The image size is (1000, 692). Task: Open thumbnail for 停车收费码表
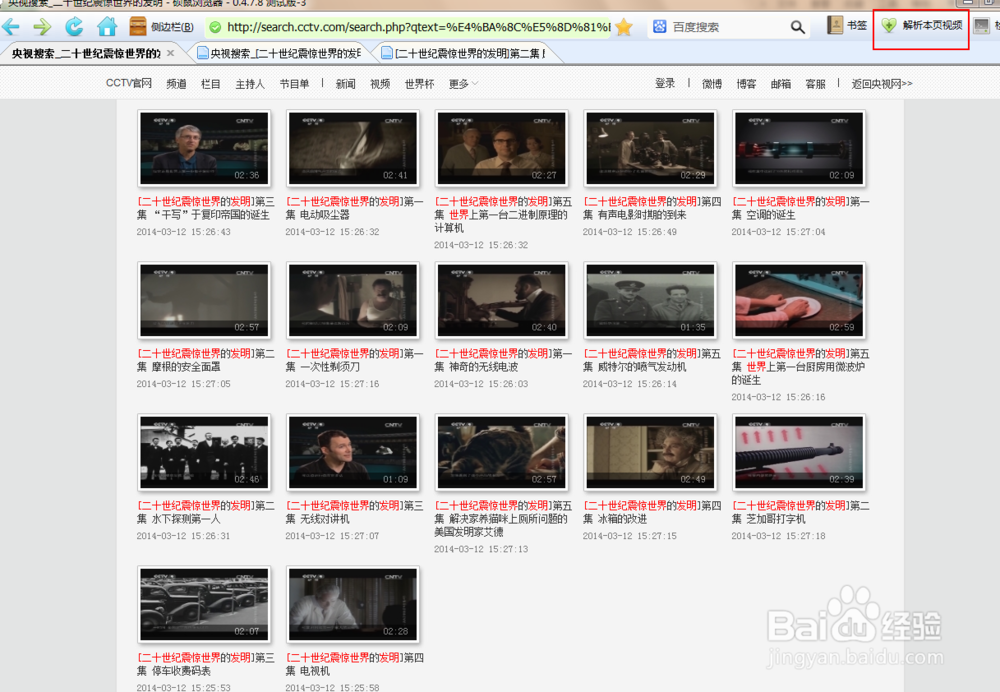(204, 605)
